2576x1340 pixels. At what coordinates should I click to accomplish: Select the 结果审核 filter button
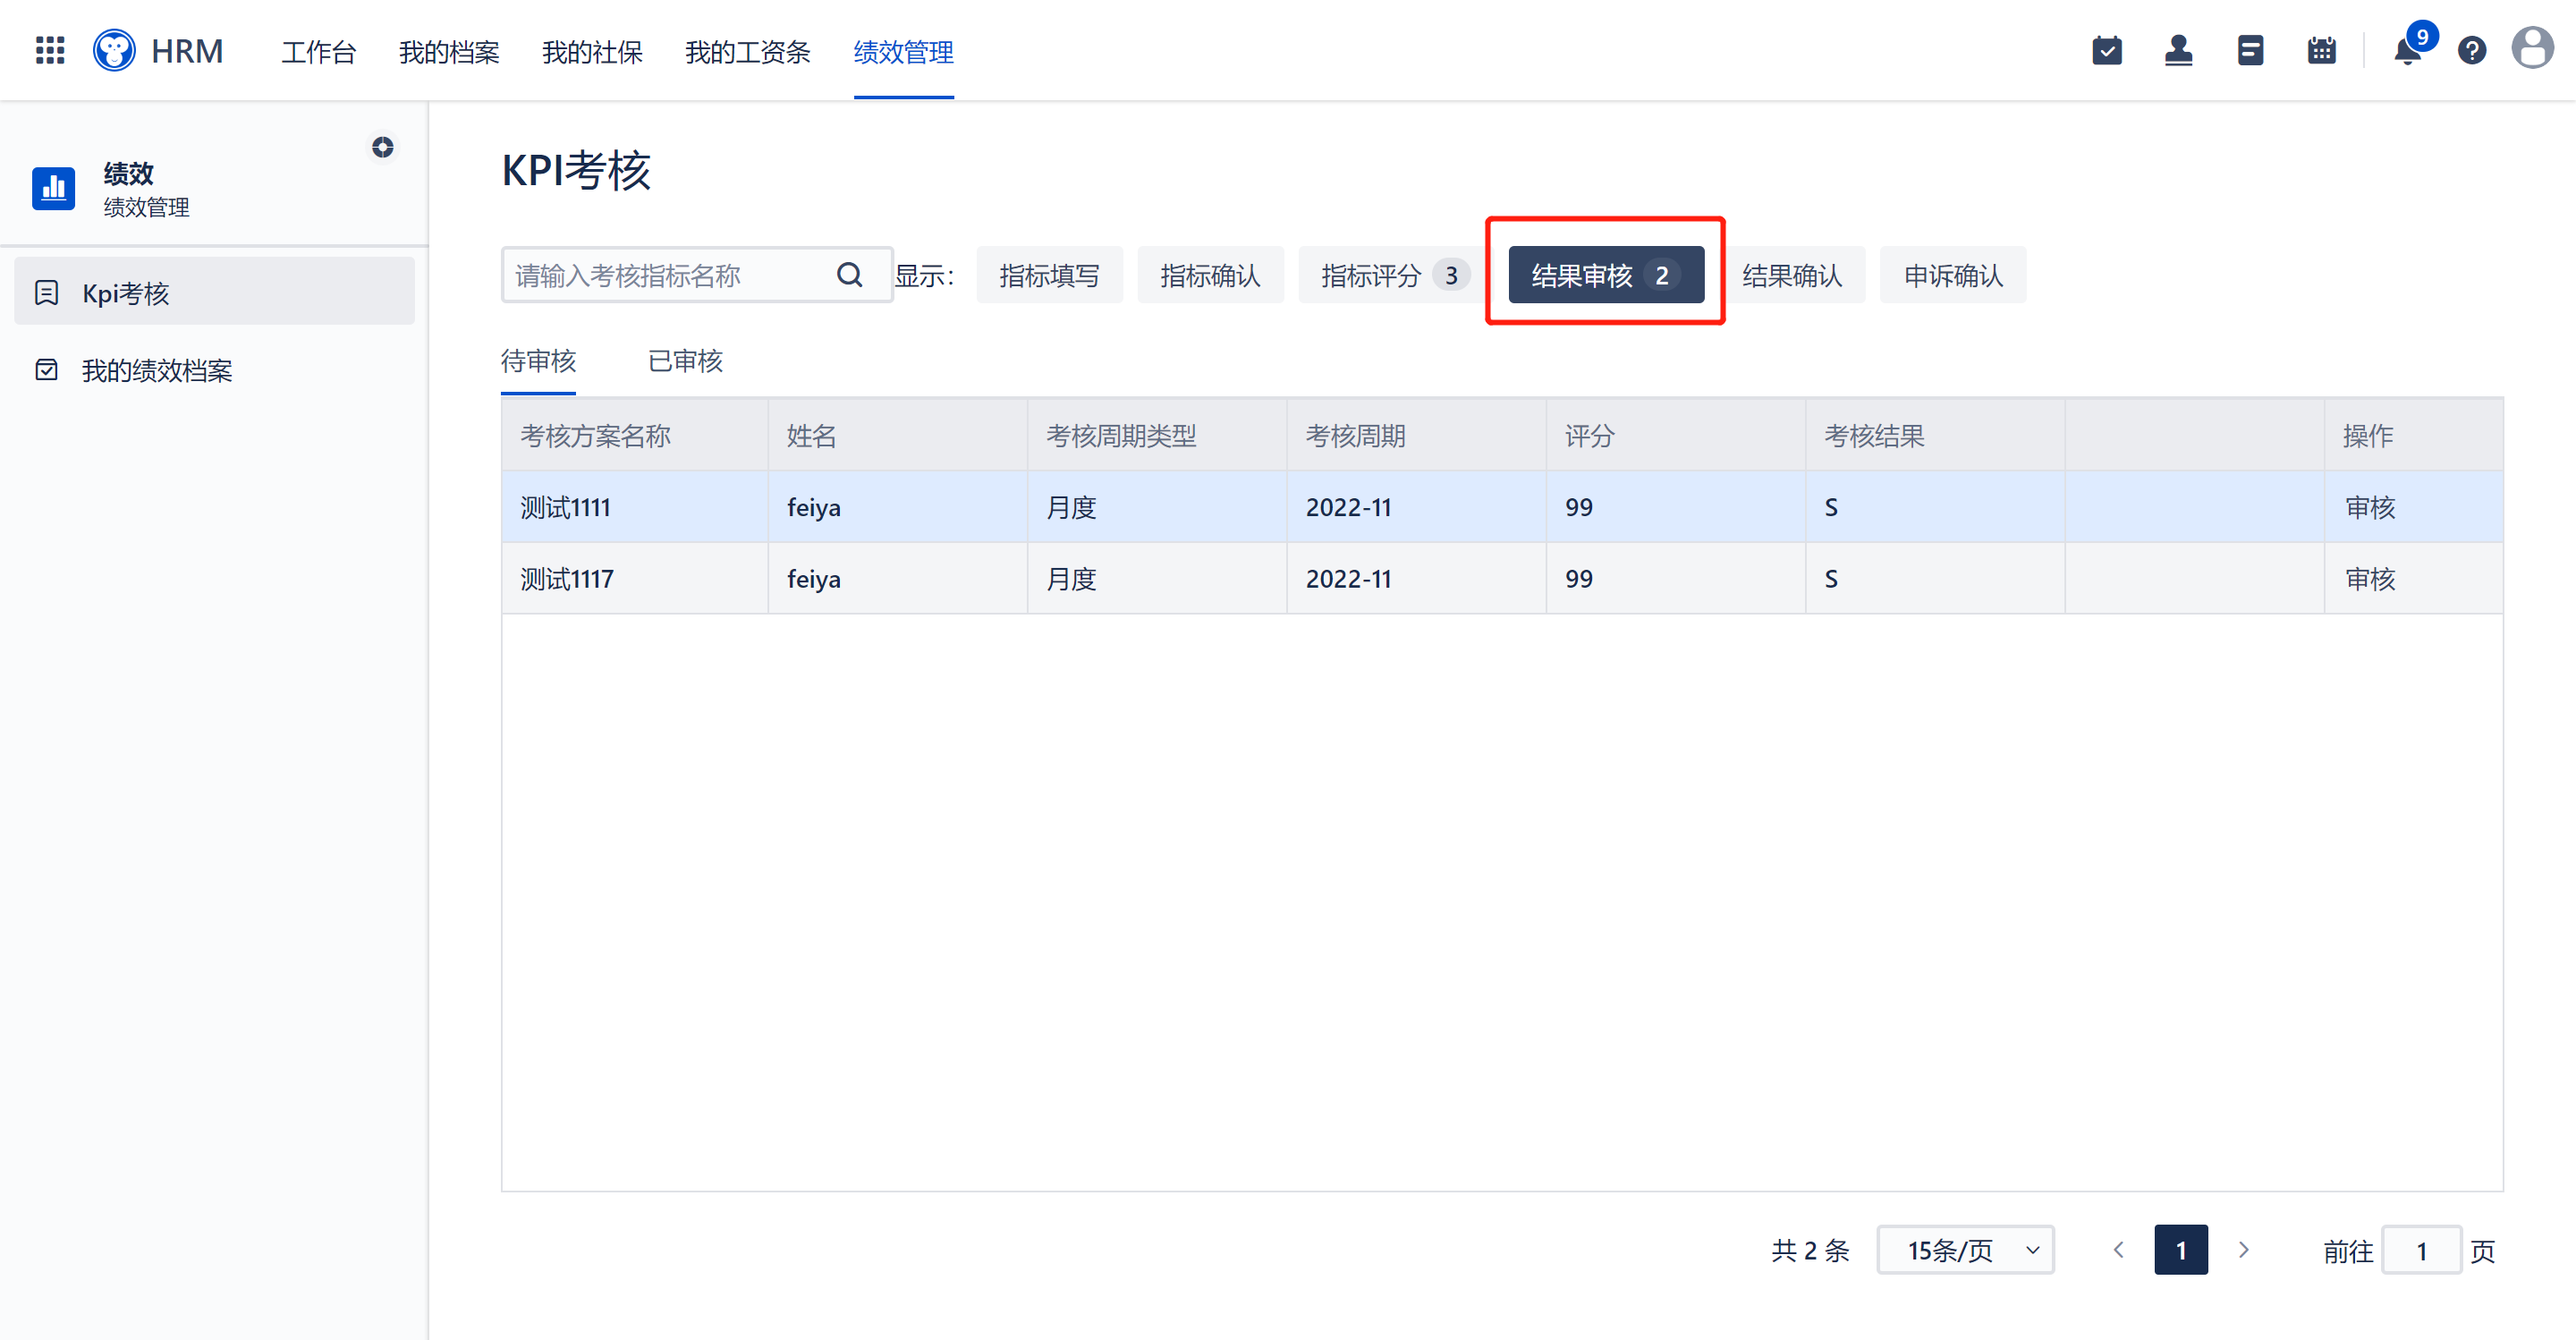[x=1606, y=275]
